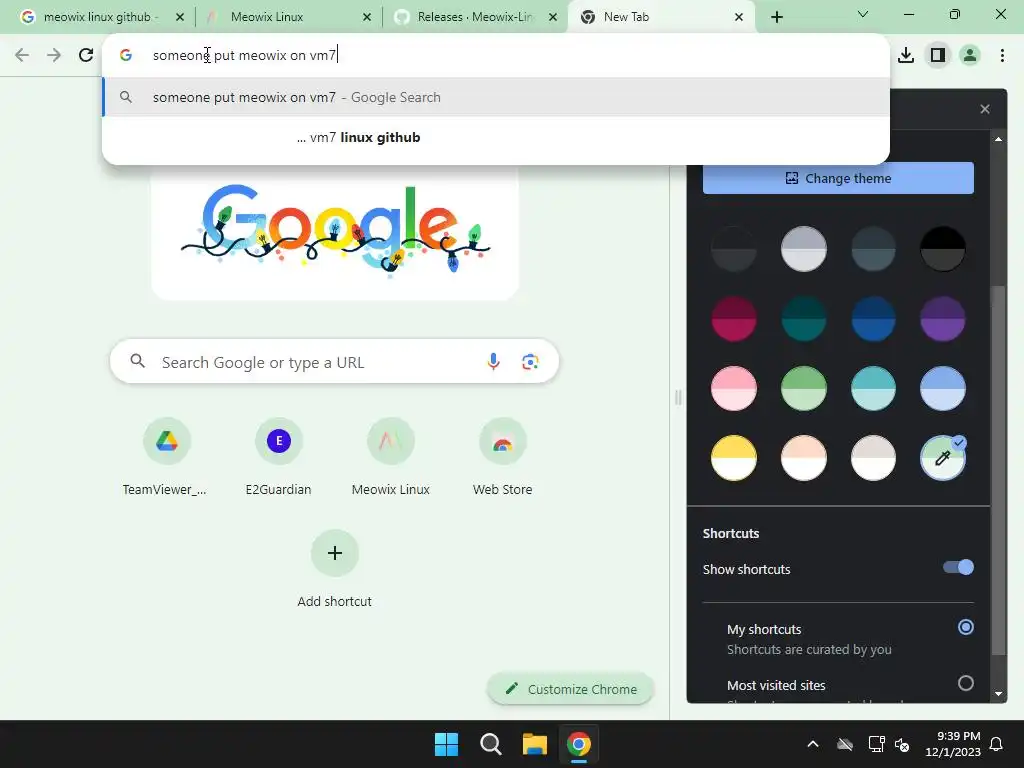Pick the aqua theme color
1024x768 pixels.
(873, 389)
